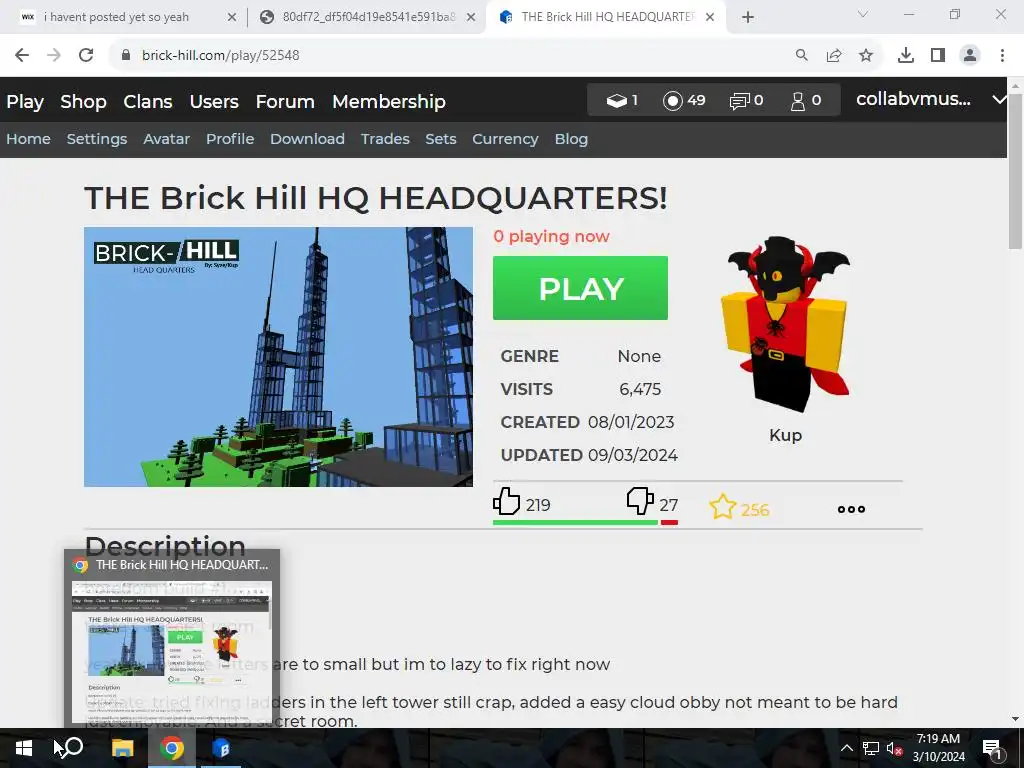Click the green PLAY button
1024x768 pixels.
pos(580,288)
